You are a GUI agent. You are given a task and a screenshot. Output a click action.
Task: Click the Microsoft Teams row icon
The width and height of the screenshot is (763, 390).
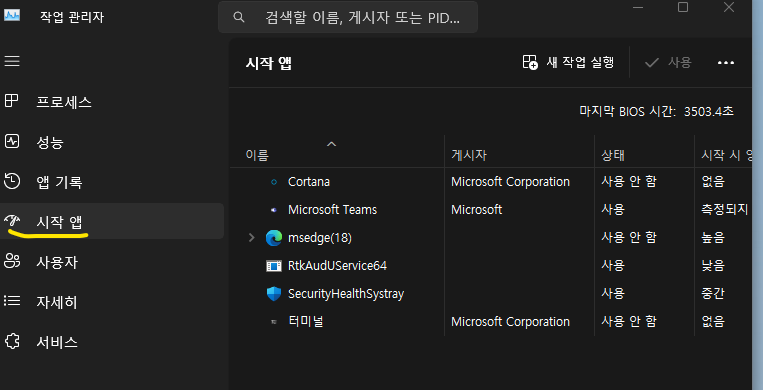(274, 210)
